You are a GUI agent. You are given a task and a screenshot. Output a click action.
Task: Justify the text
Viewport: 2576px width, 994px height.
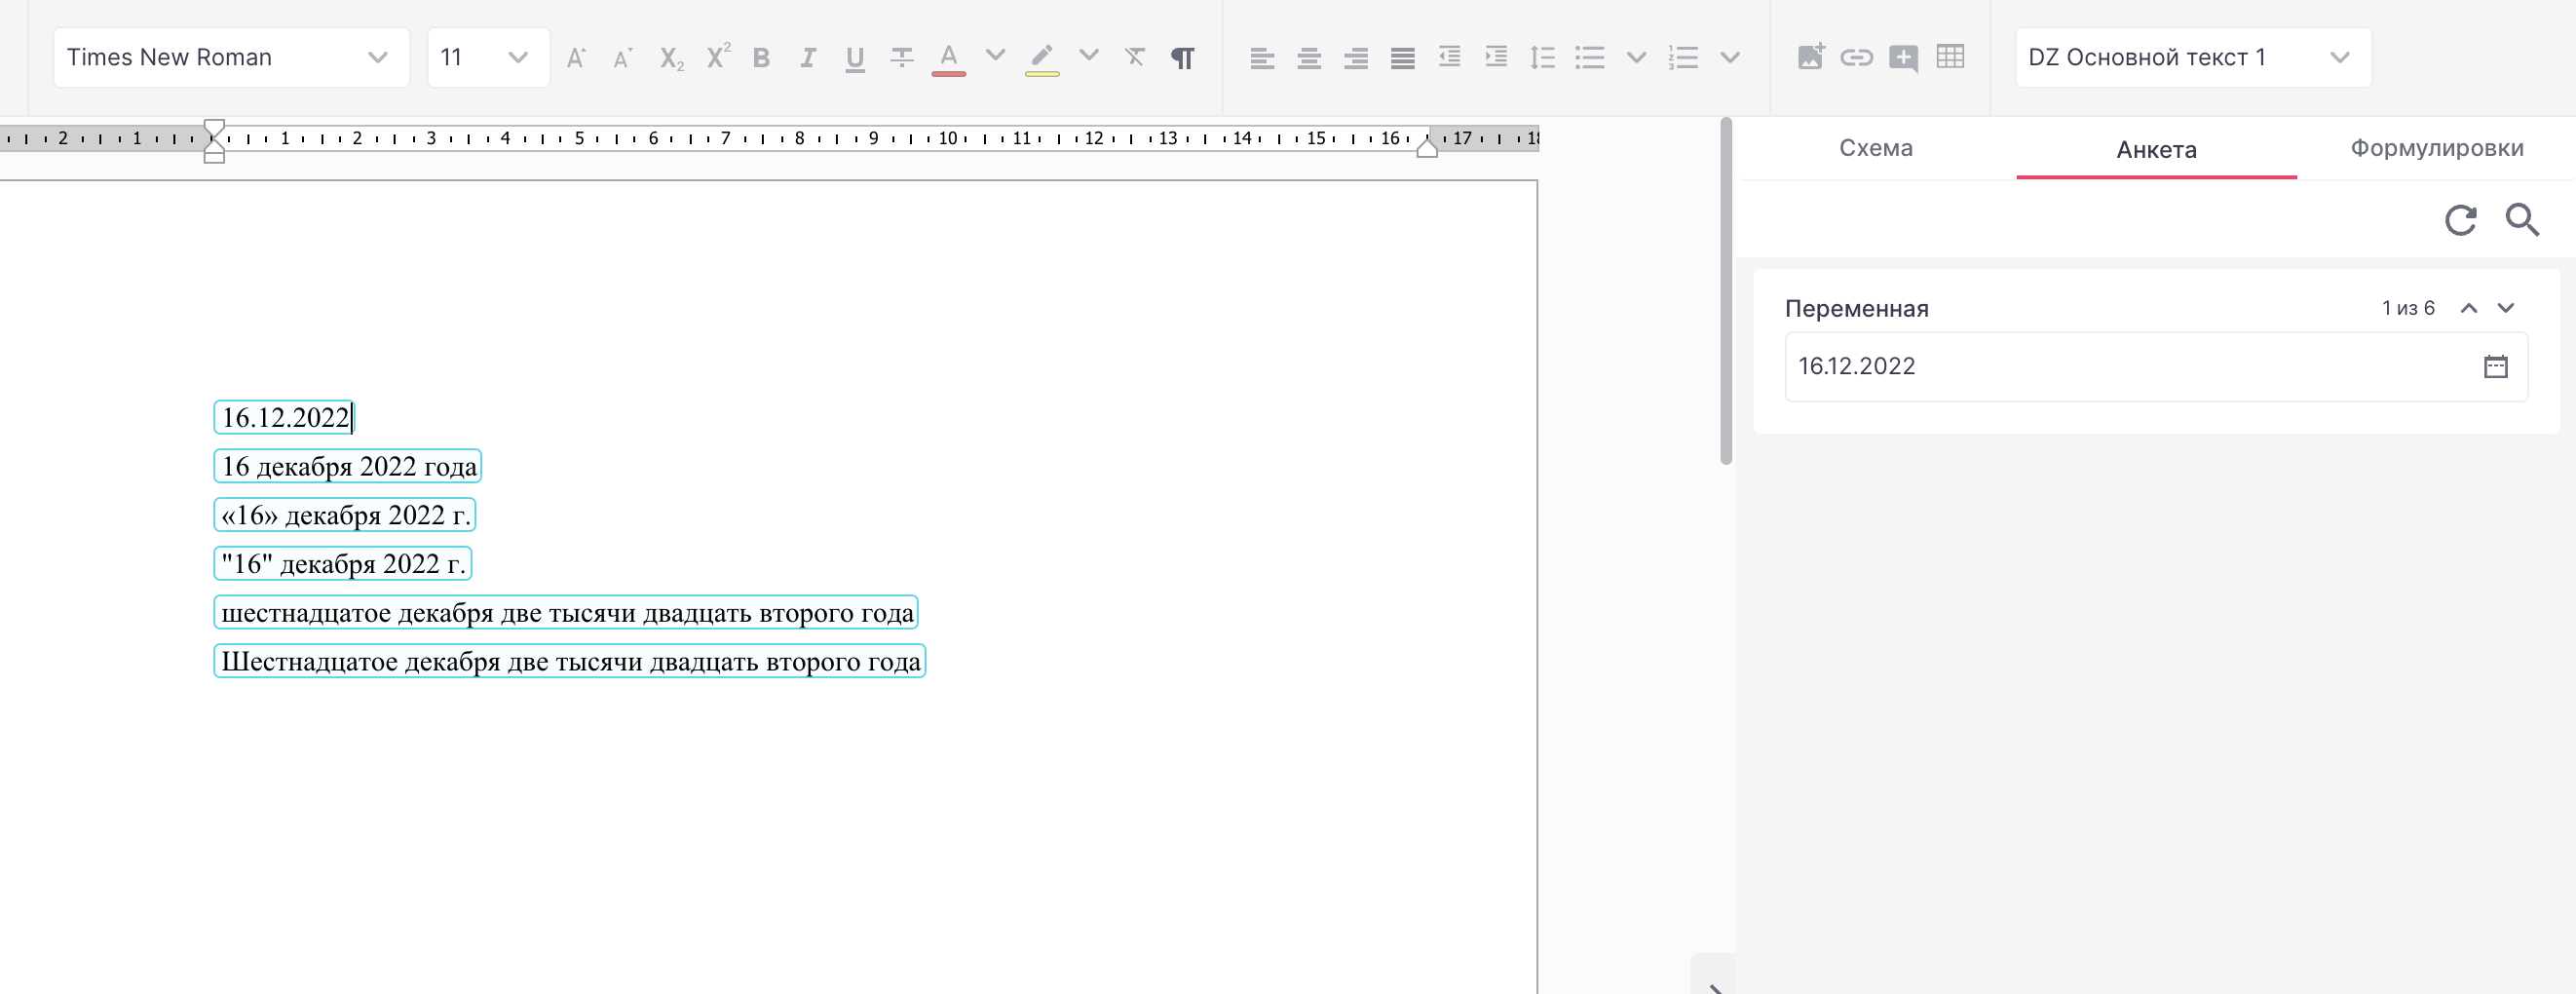pyautogui.click(x=1402, y=58)
